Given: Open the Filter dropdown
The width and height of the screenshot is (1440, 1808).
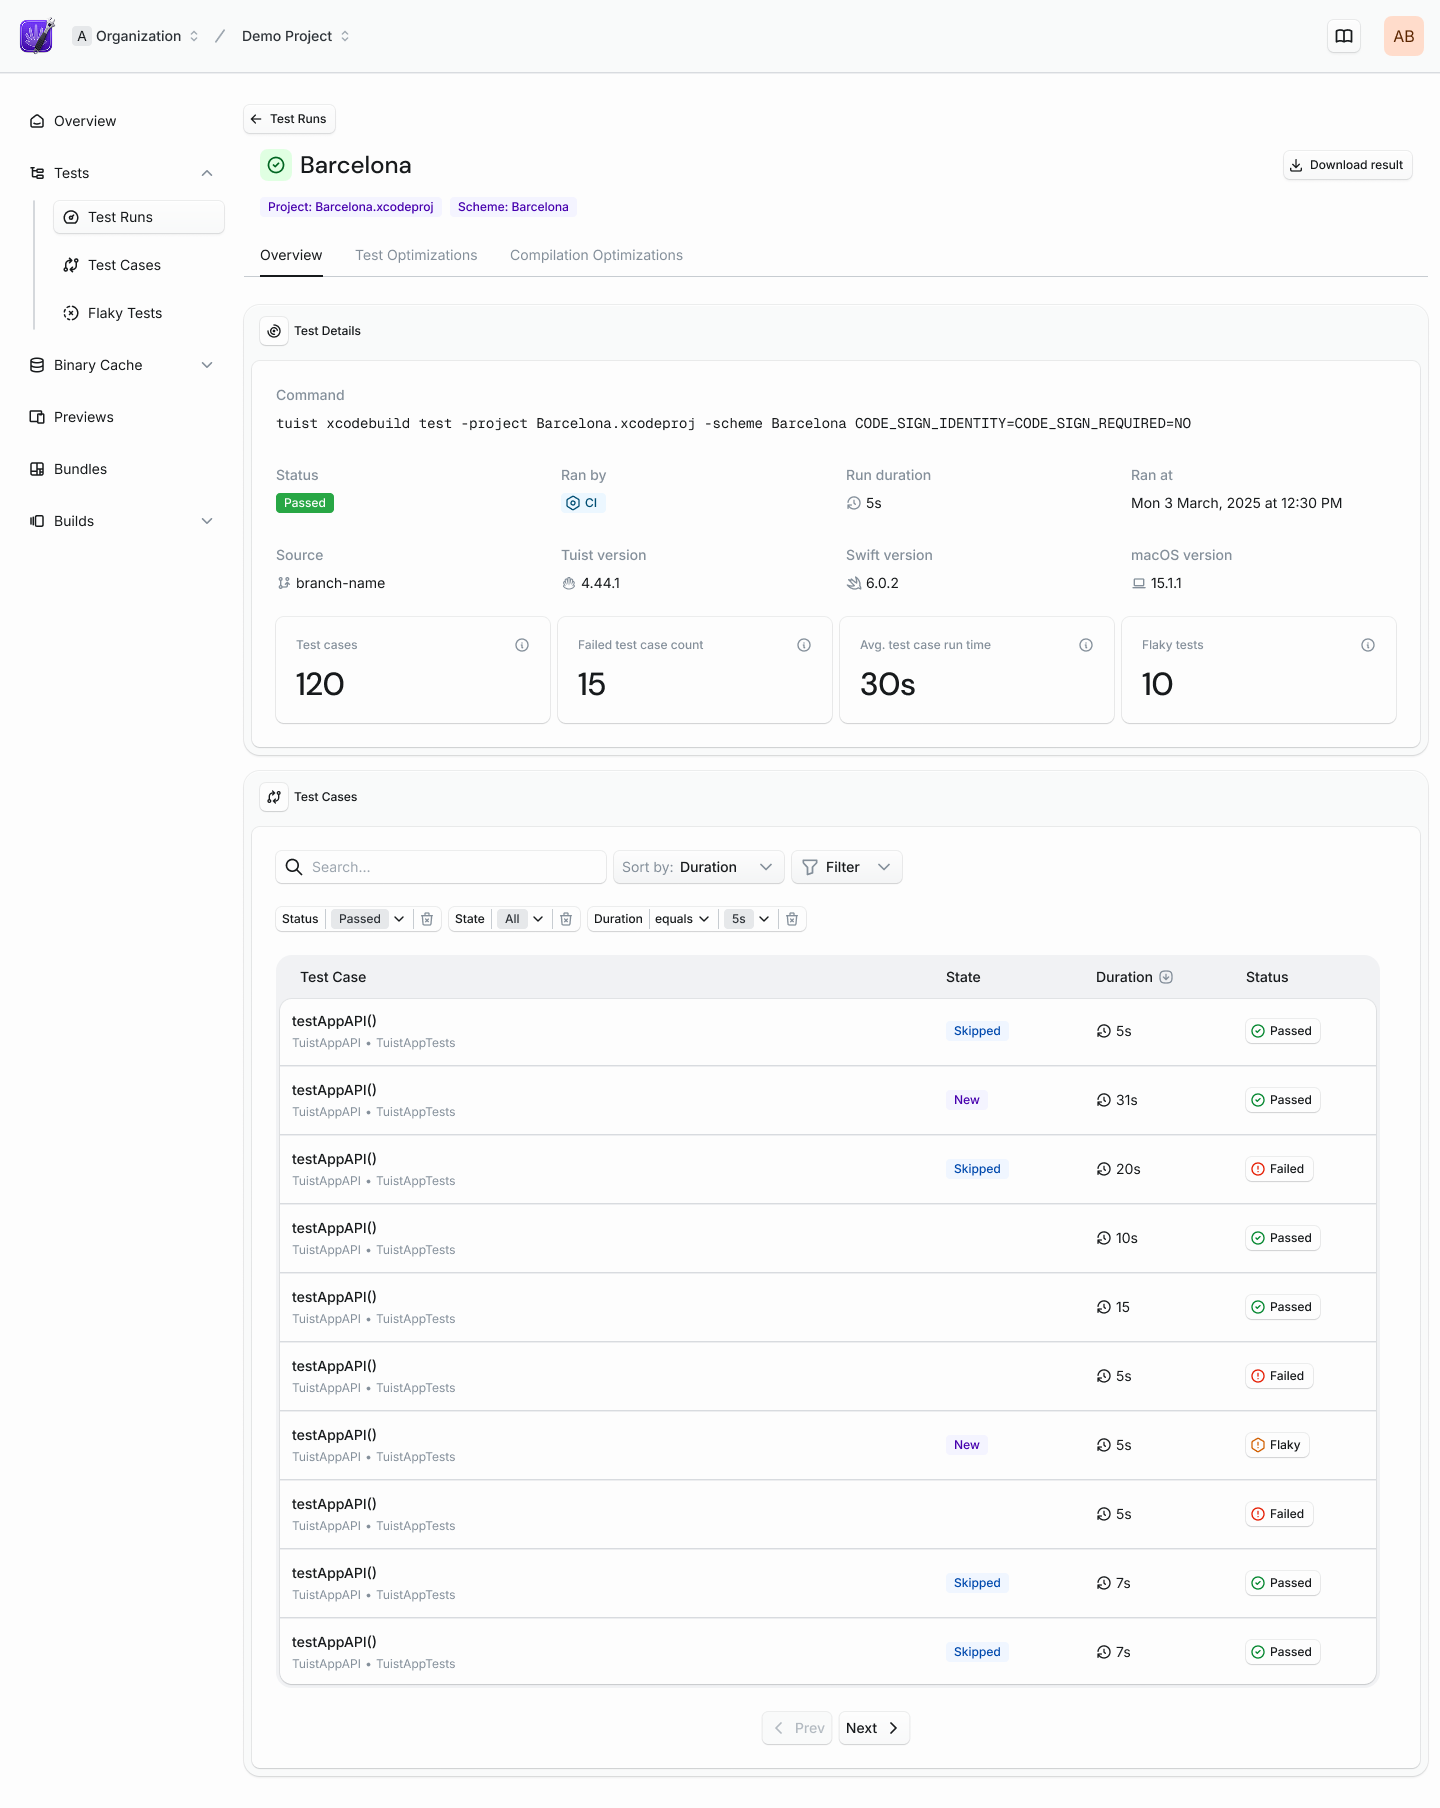Looking at the screenshot, I should [847, 867].
